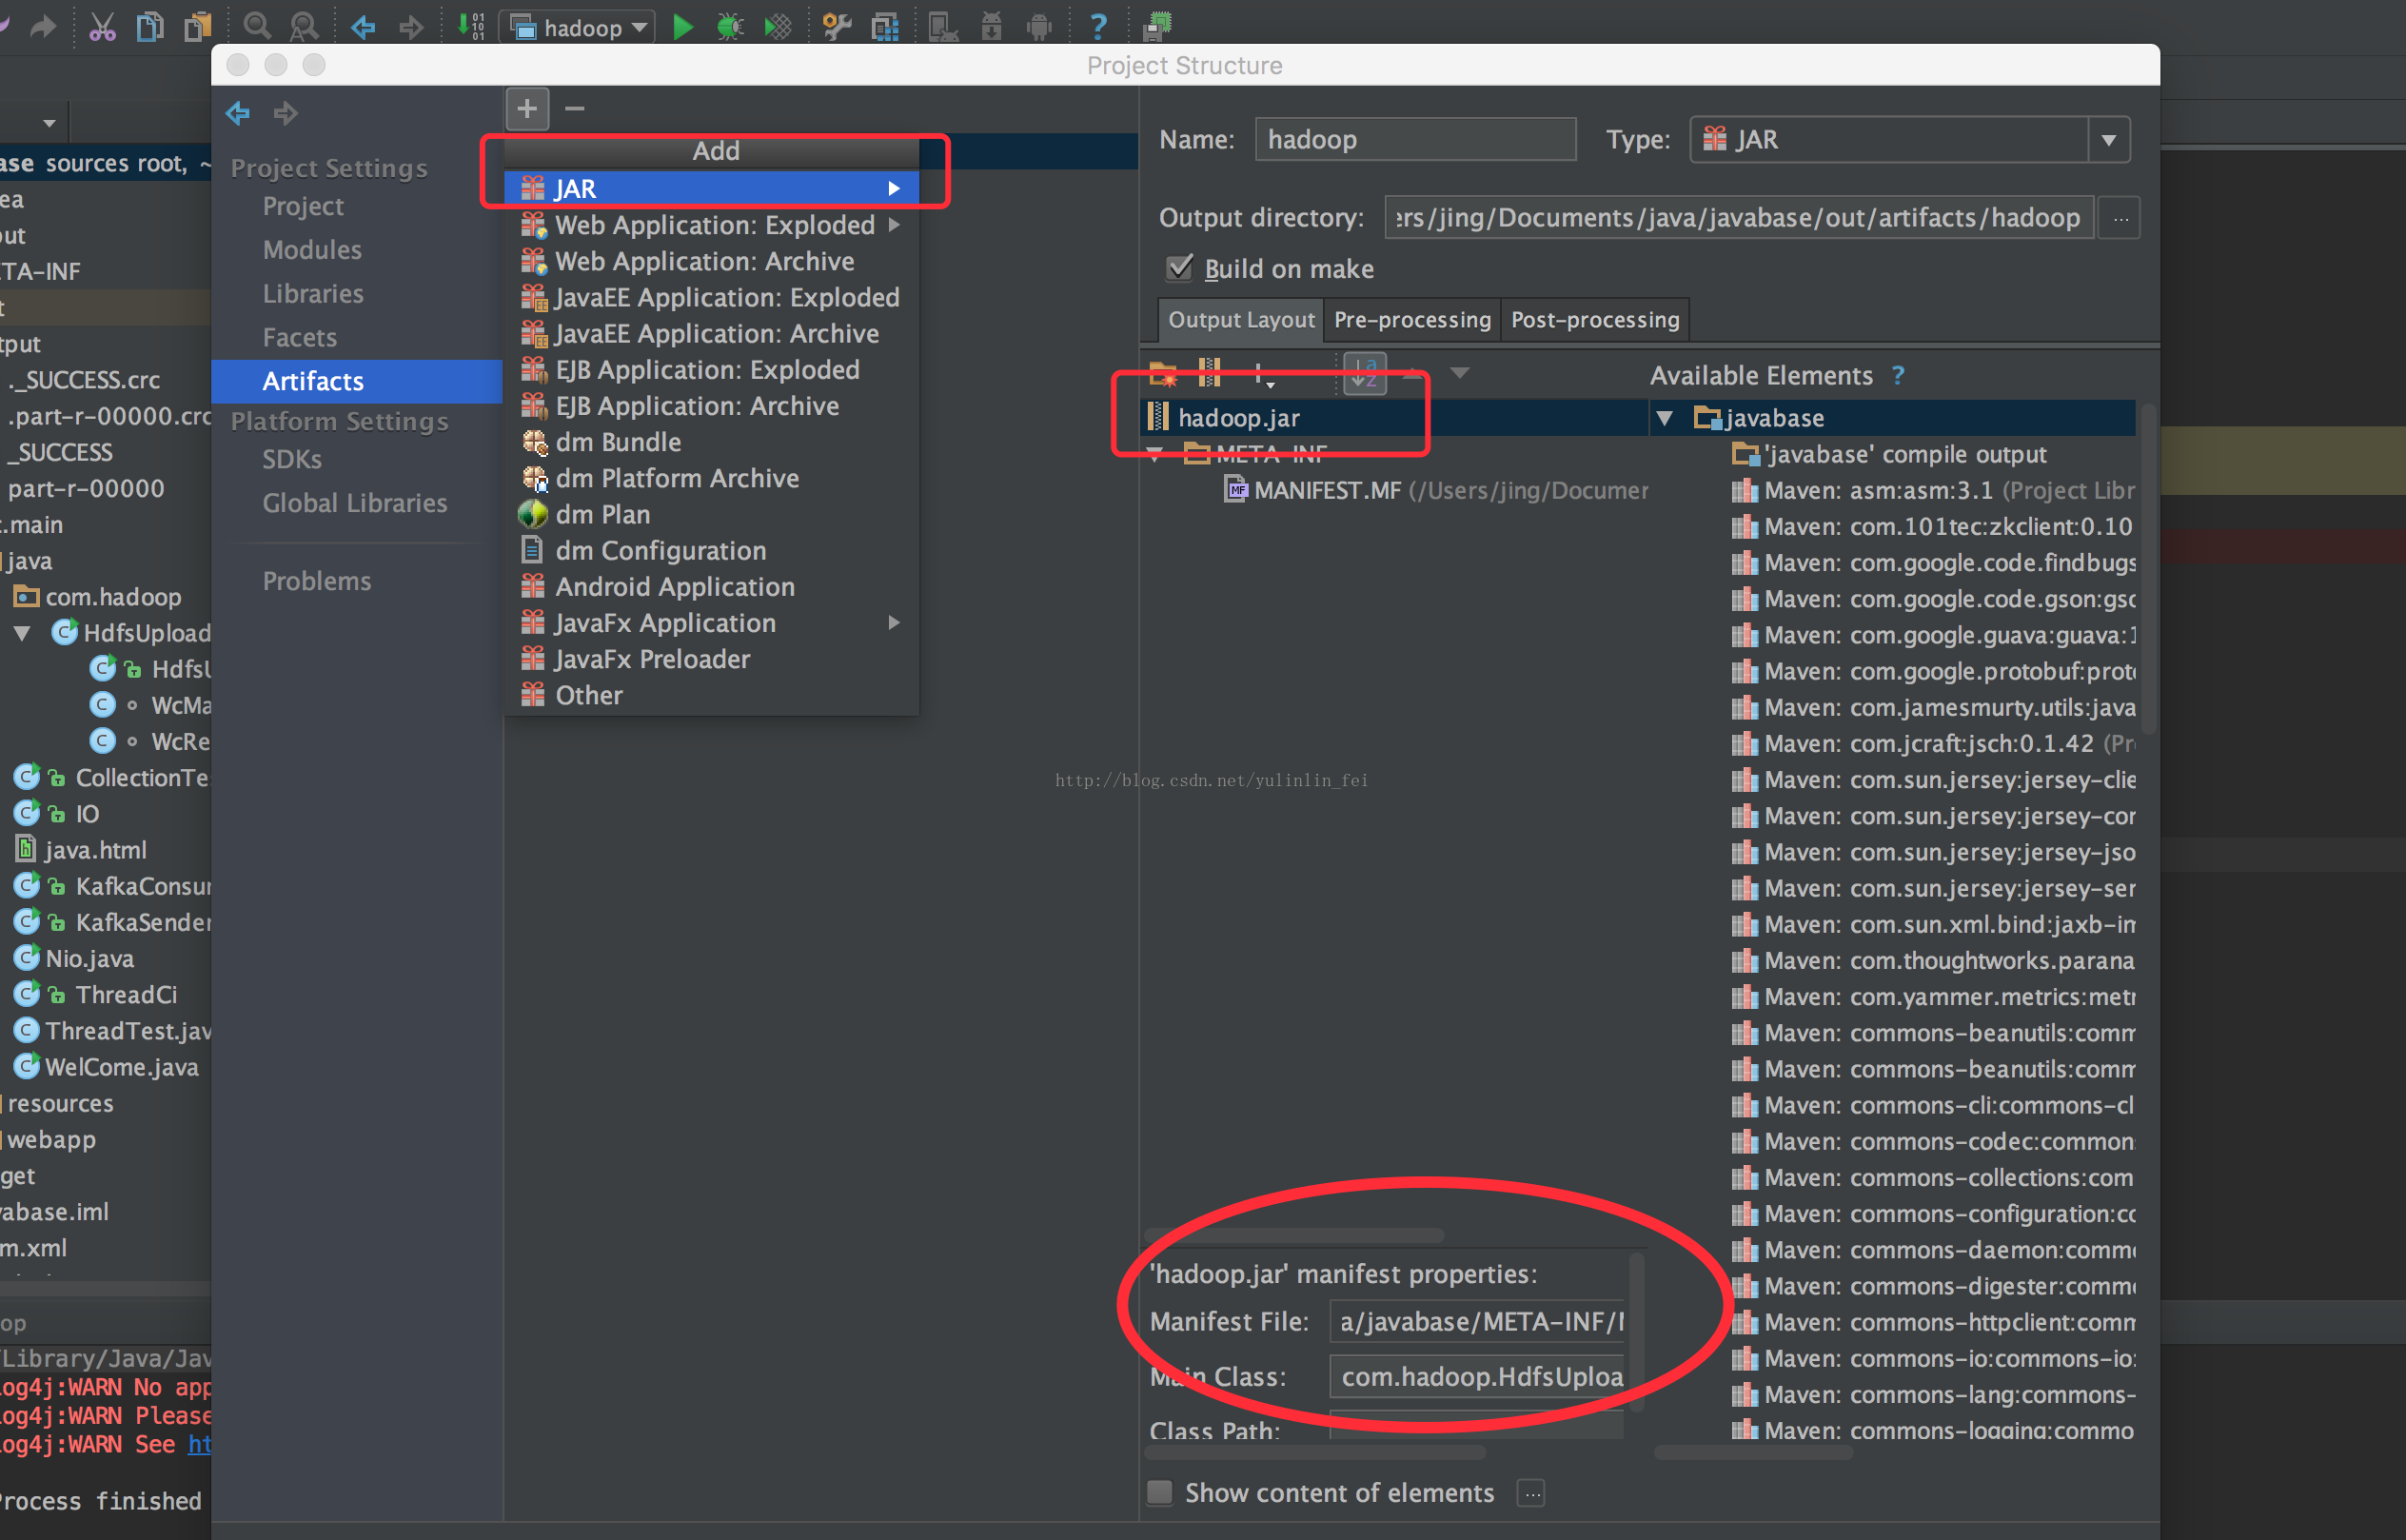
Task: Browse output directory with ellipsis button
Action: (2120, 218)
